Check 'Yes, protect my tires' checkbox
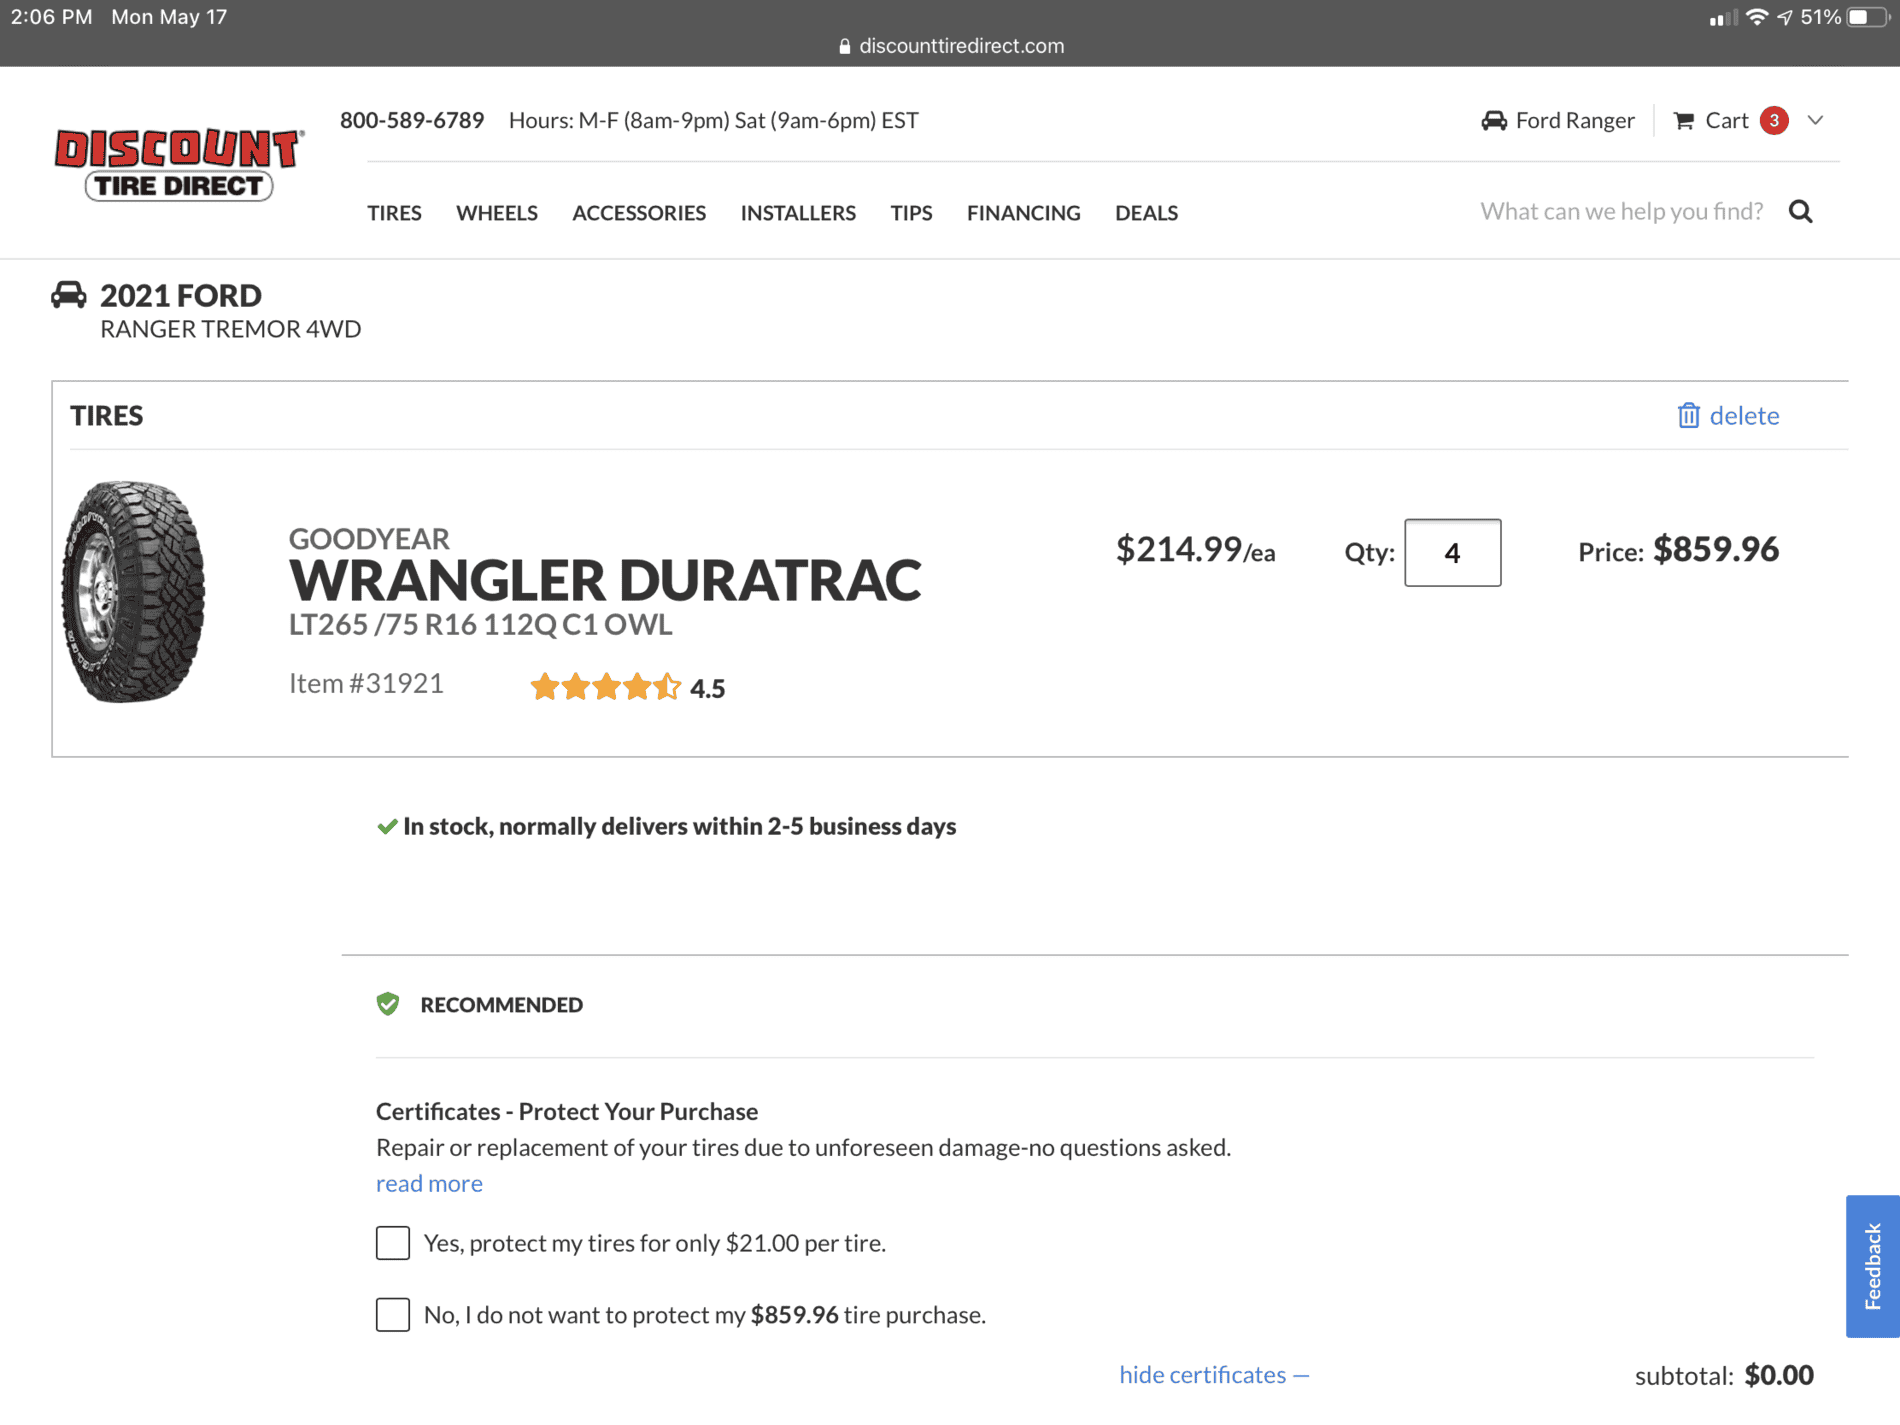1900x1425 pixels. pos(393,1243)
